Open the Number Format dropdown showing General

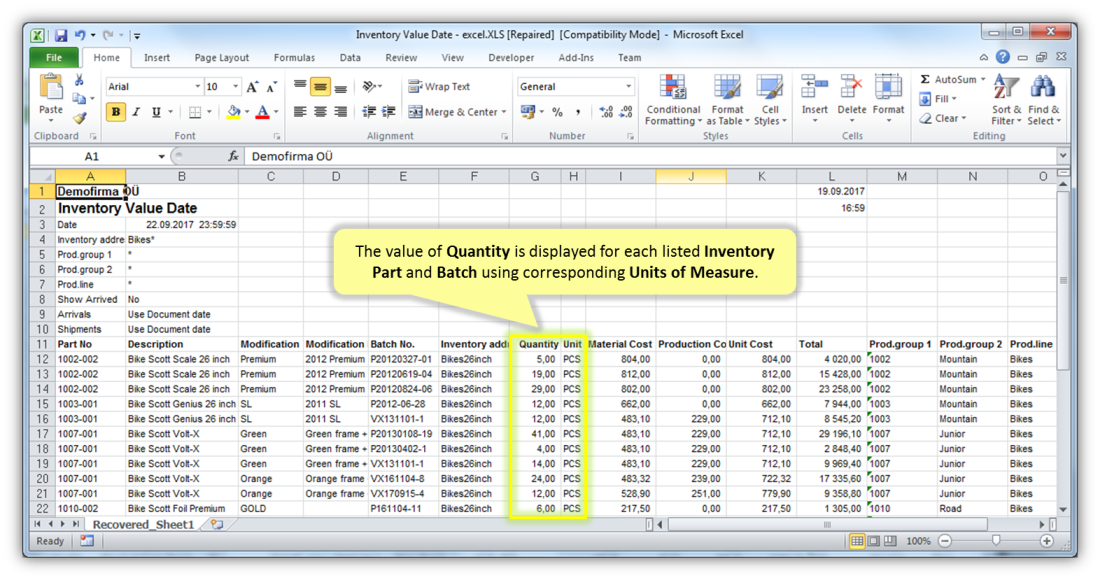click(629, 86)
